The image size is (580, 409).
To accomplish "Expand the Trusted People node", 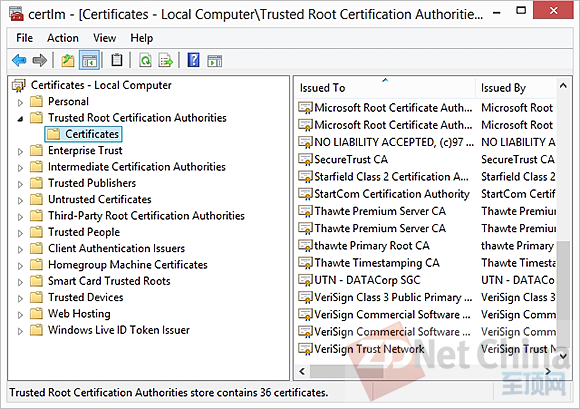I will (x=20, y=233).
